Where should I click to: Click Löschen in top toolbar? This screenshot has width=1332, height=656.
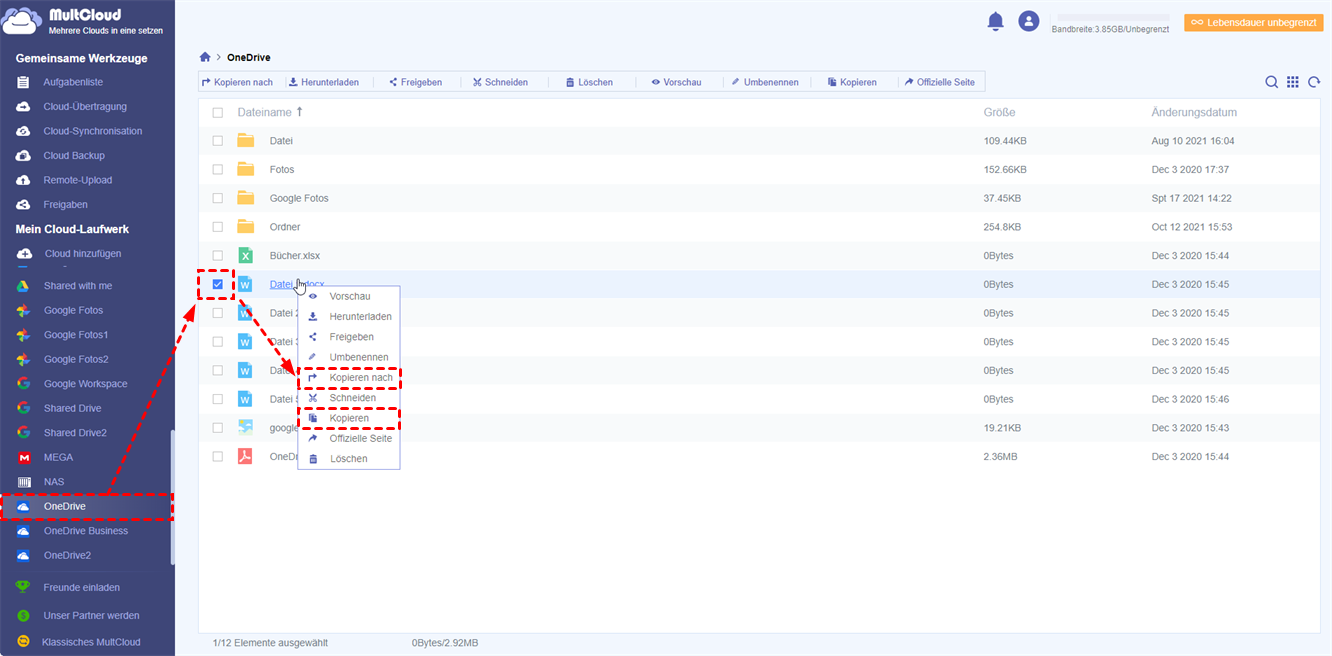pyautogui.click(x=589, y=82)
